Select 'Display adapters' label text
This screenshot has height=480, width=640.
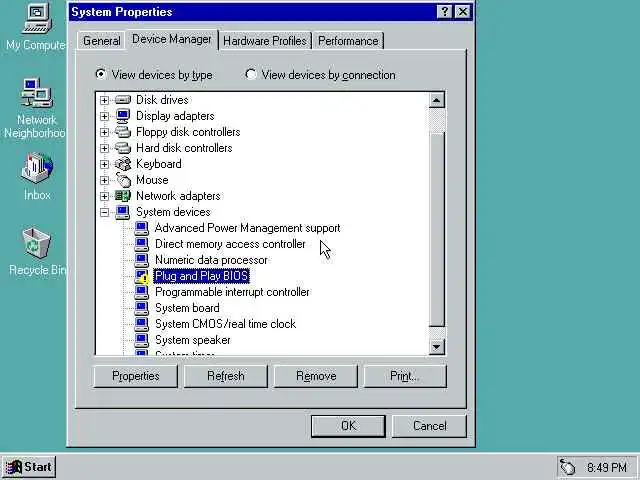[x=175, y=116]
